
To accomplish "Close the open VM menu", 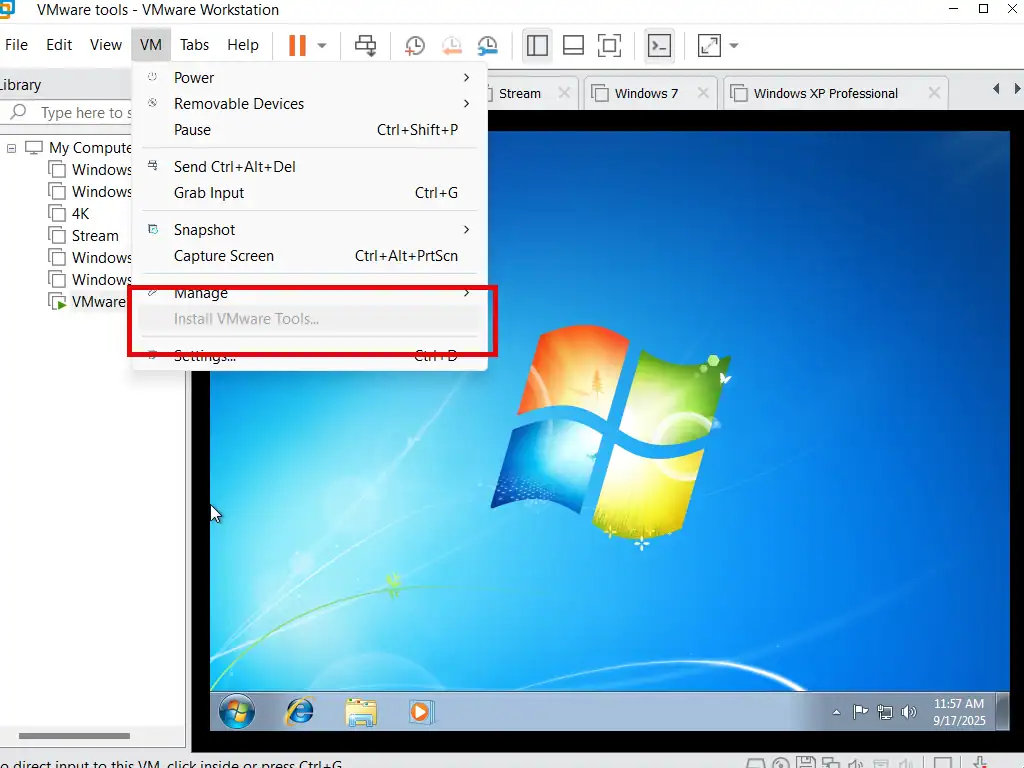I will click(x=151, y=44).
